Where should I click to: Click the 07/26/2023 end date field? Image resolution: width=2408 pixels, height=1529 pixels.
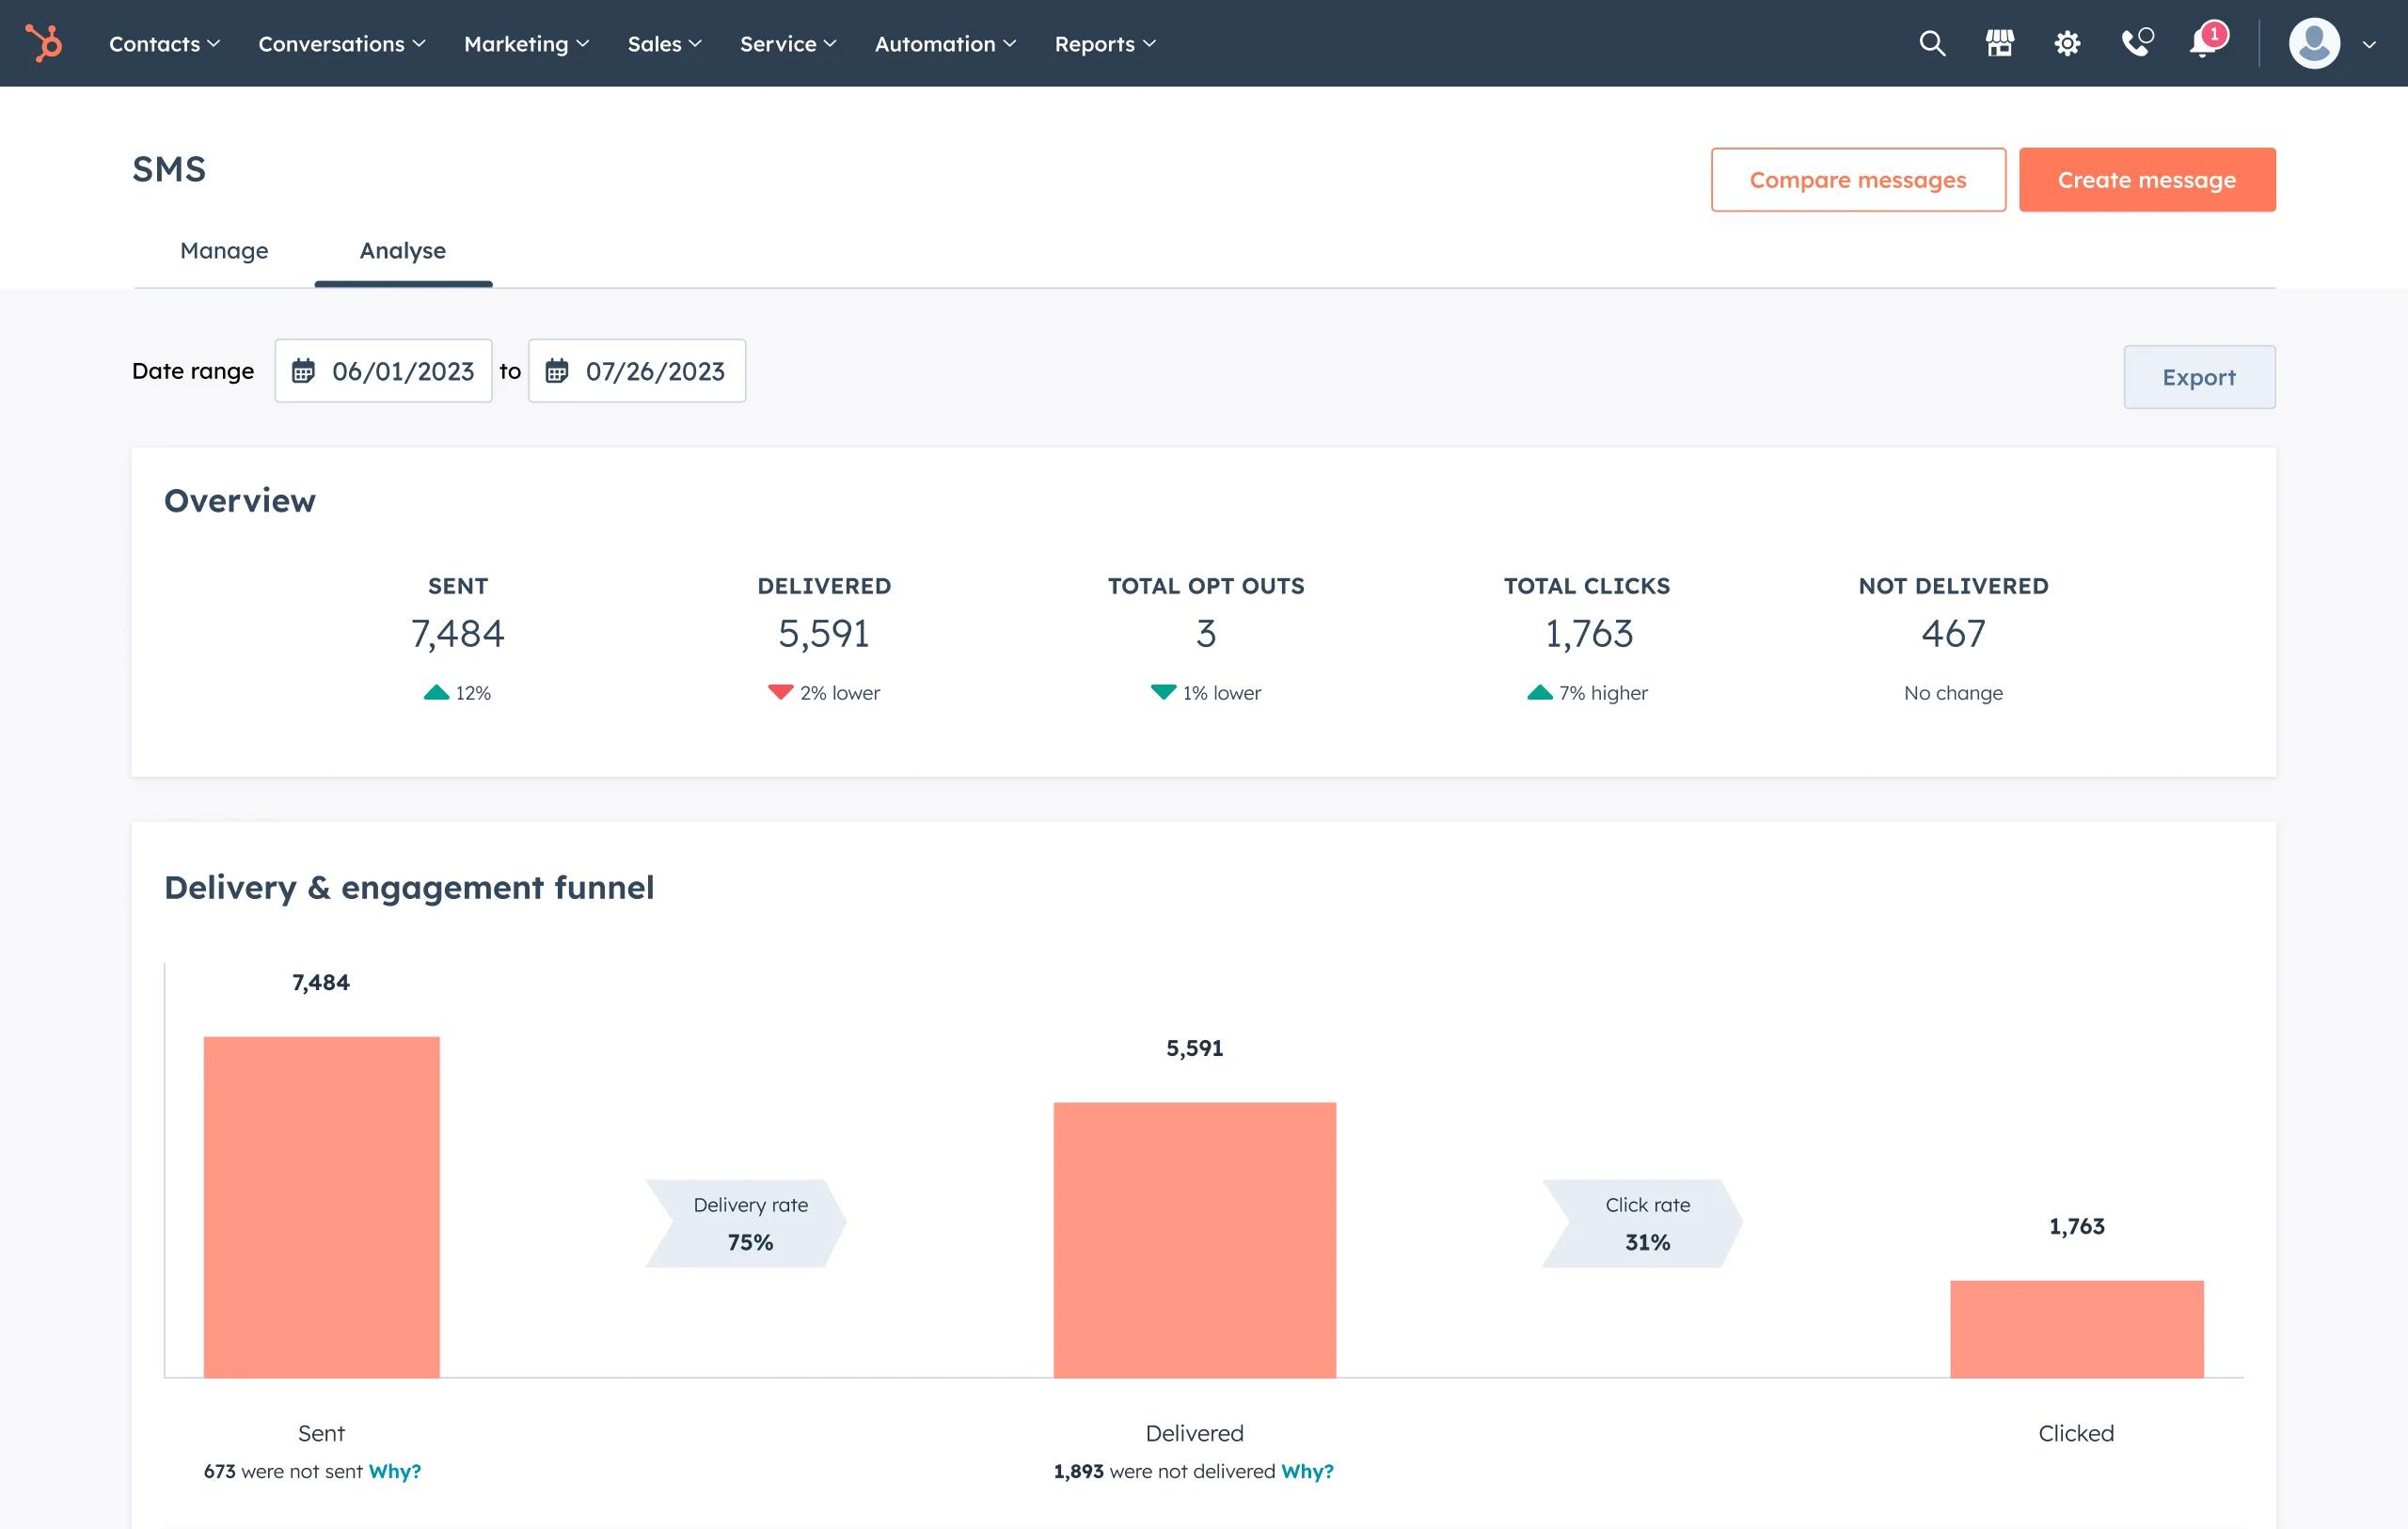click(x=655, y=371)
